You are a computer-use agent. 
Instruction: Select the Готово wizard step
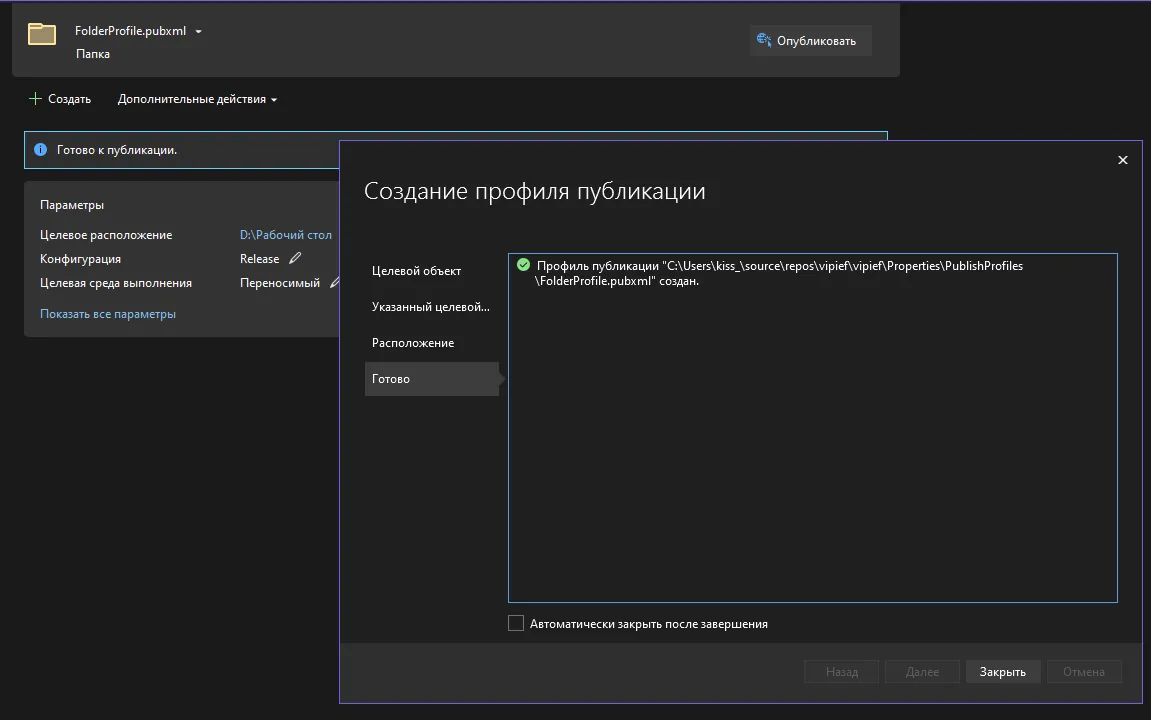[x=432, y=379]
